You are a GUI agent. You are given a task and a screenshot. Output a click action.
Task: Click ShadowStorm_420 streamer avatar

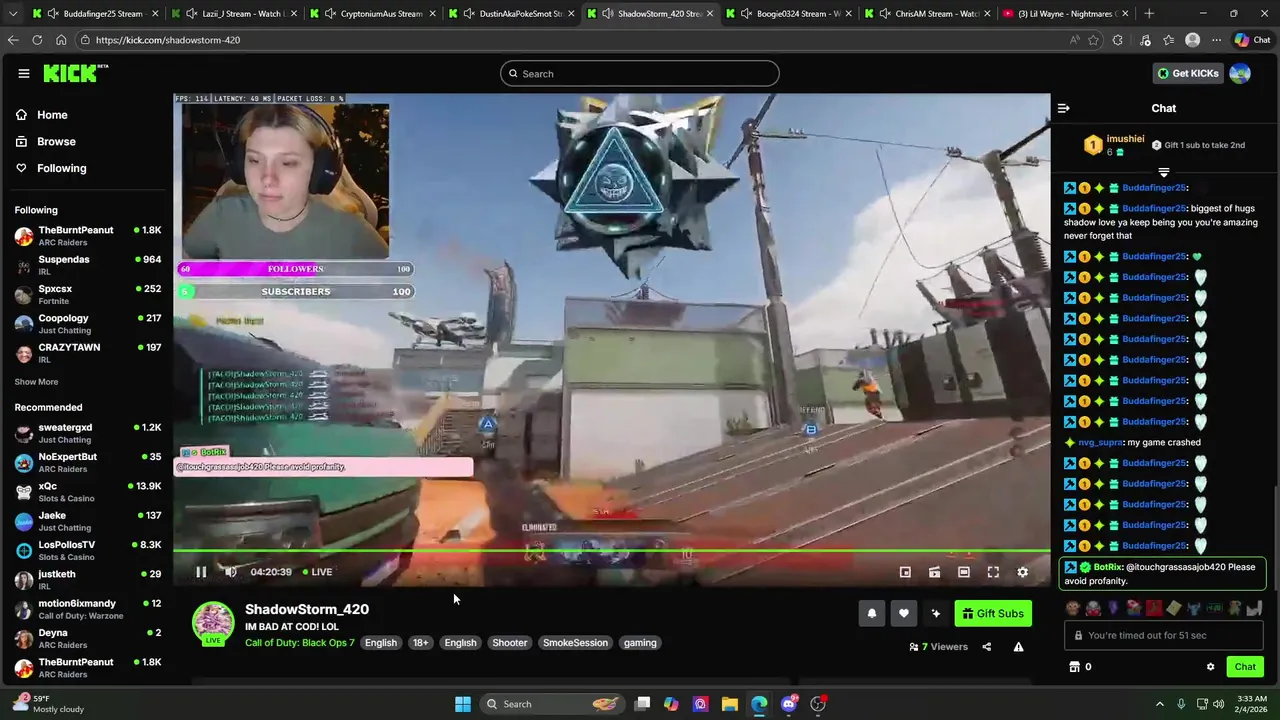[213, 622]
